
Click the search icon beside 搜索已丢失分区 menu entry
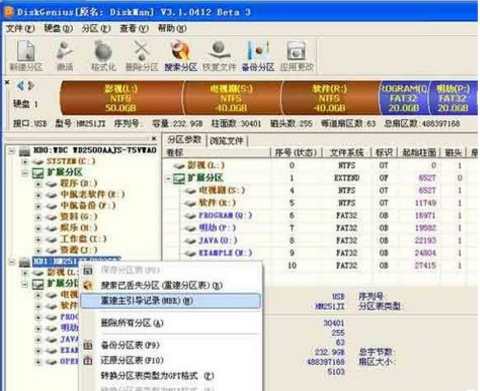[88, 285]
